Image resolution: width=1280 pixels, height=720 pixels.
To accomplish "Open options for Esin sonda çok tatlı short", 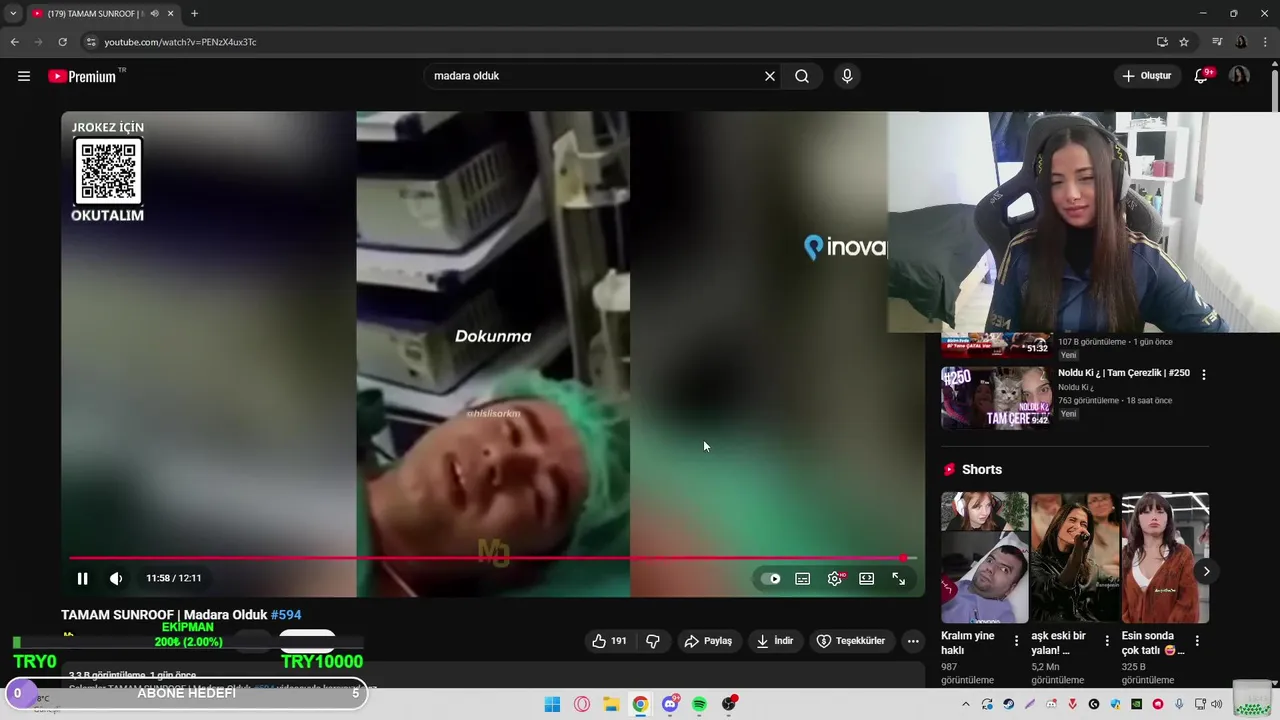I will (x=1197, y=641).
